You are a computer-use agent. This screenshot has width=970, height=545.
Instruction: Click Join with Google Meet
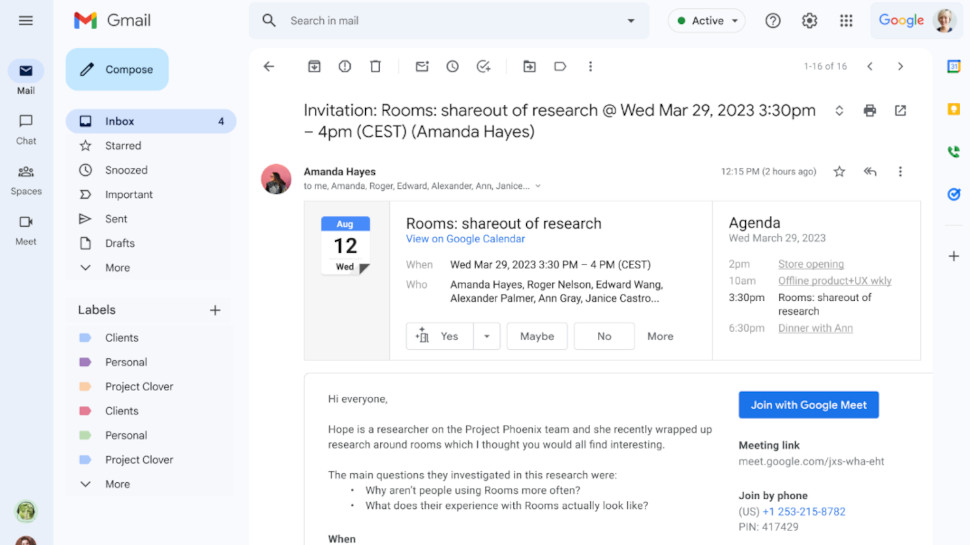click(808, 405)
